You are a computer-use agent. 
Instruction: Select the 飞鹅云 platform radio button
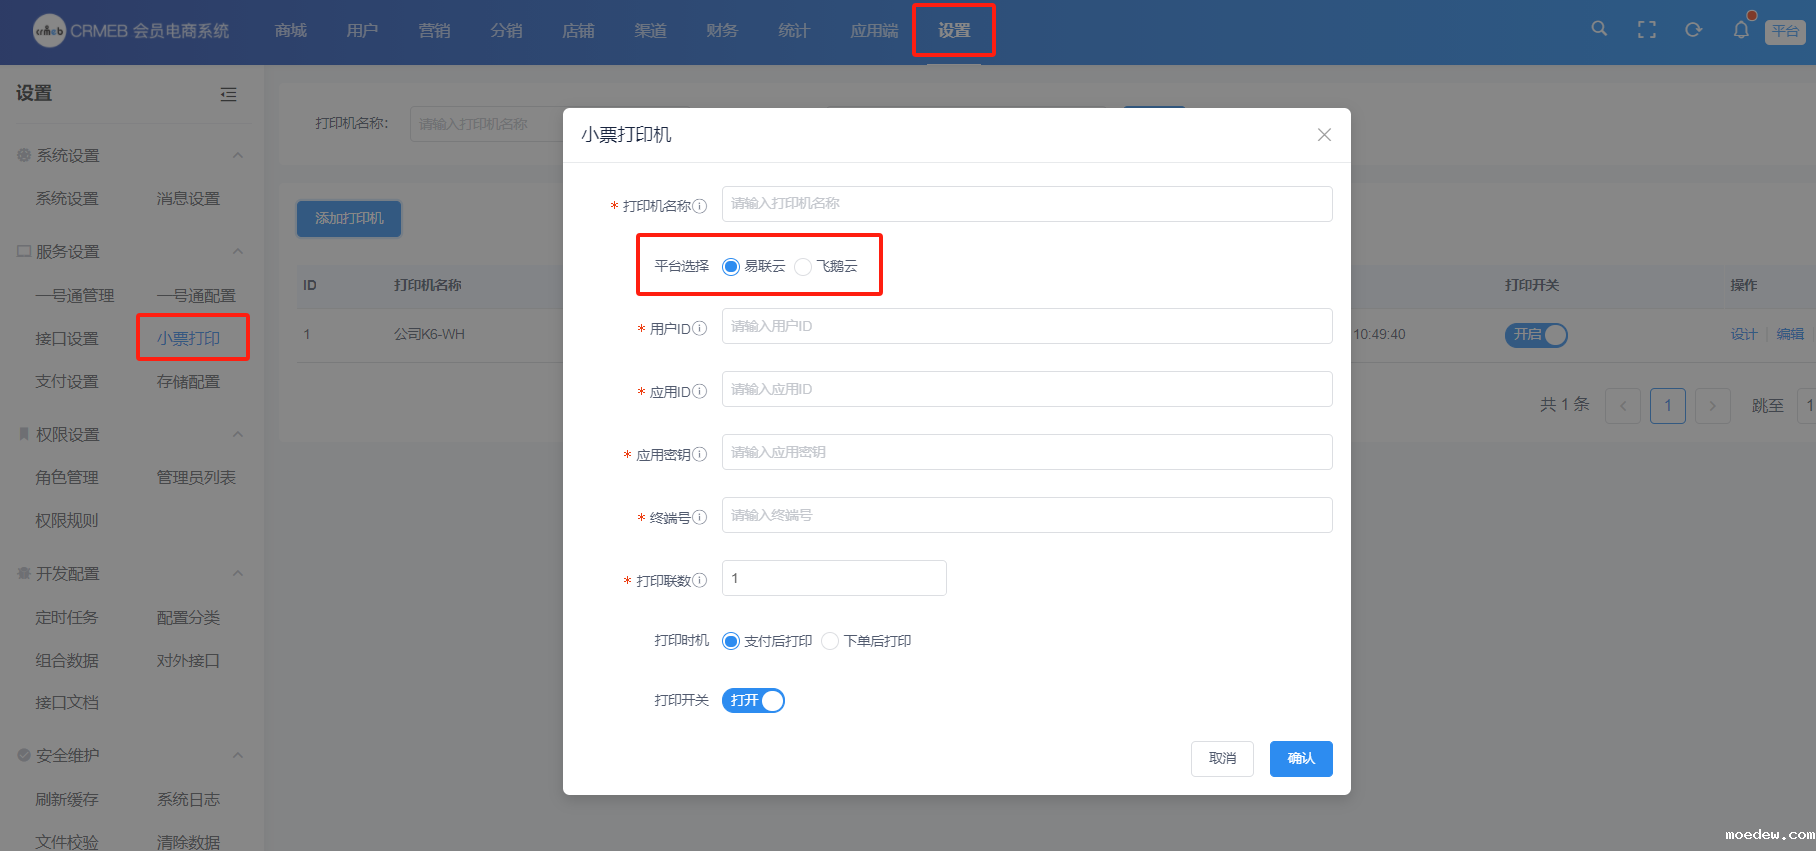point(803,267)
